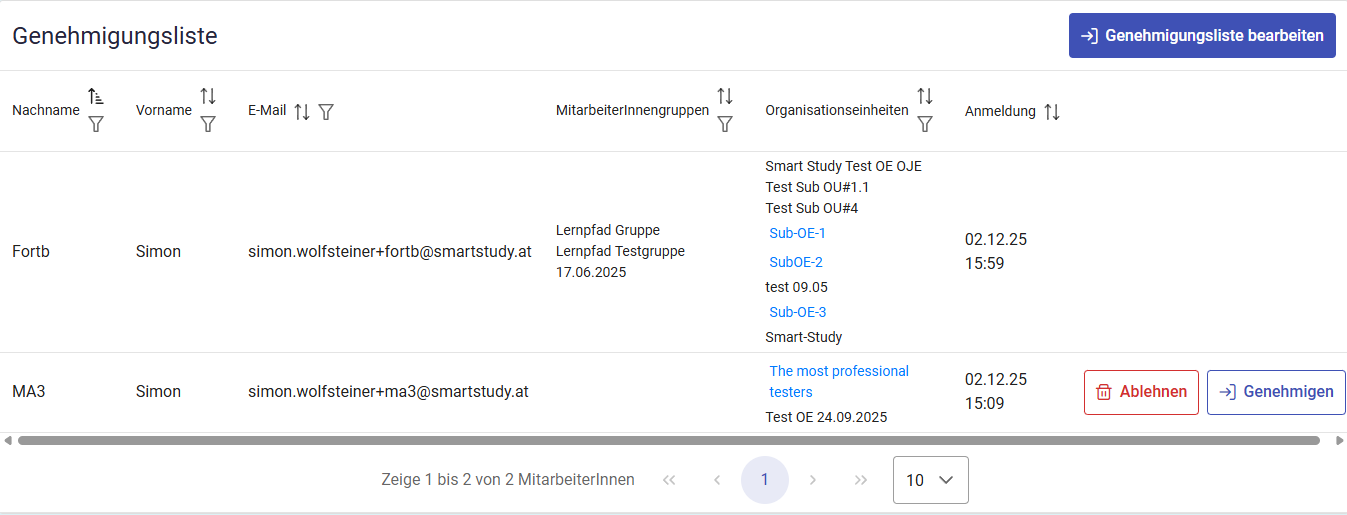Open the SubOE-2 link

pyautogui.click(x=795, y=262)
